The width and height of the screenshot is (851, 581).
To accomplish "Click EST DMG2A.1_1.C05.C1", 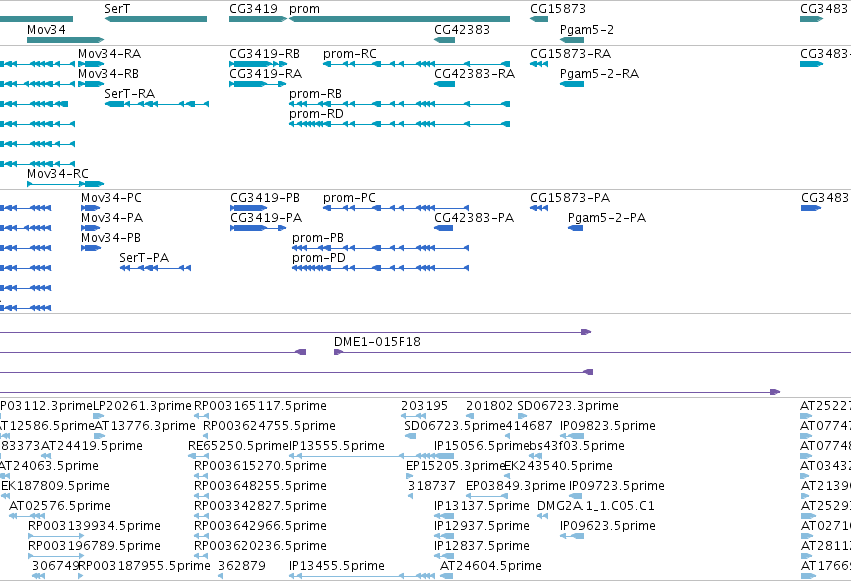I will 542,516.
